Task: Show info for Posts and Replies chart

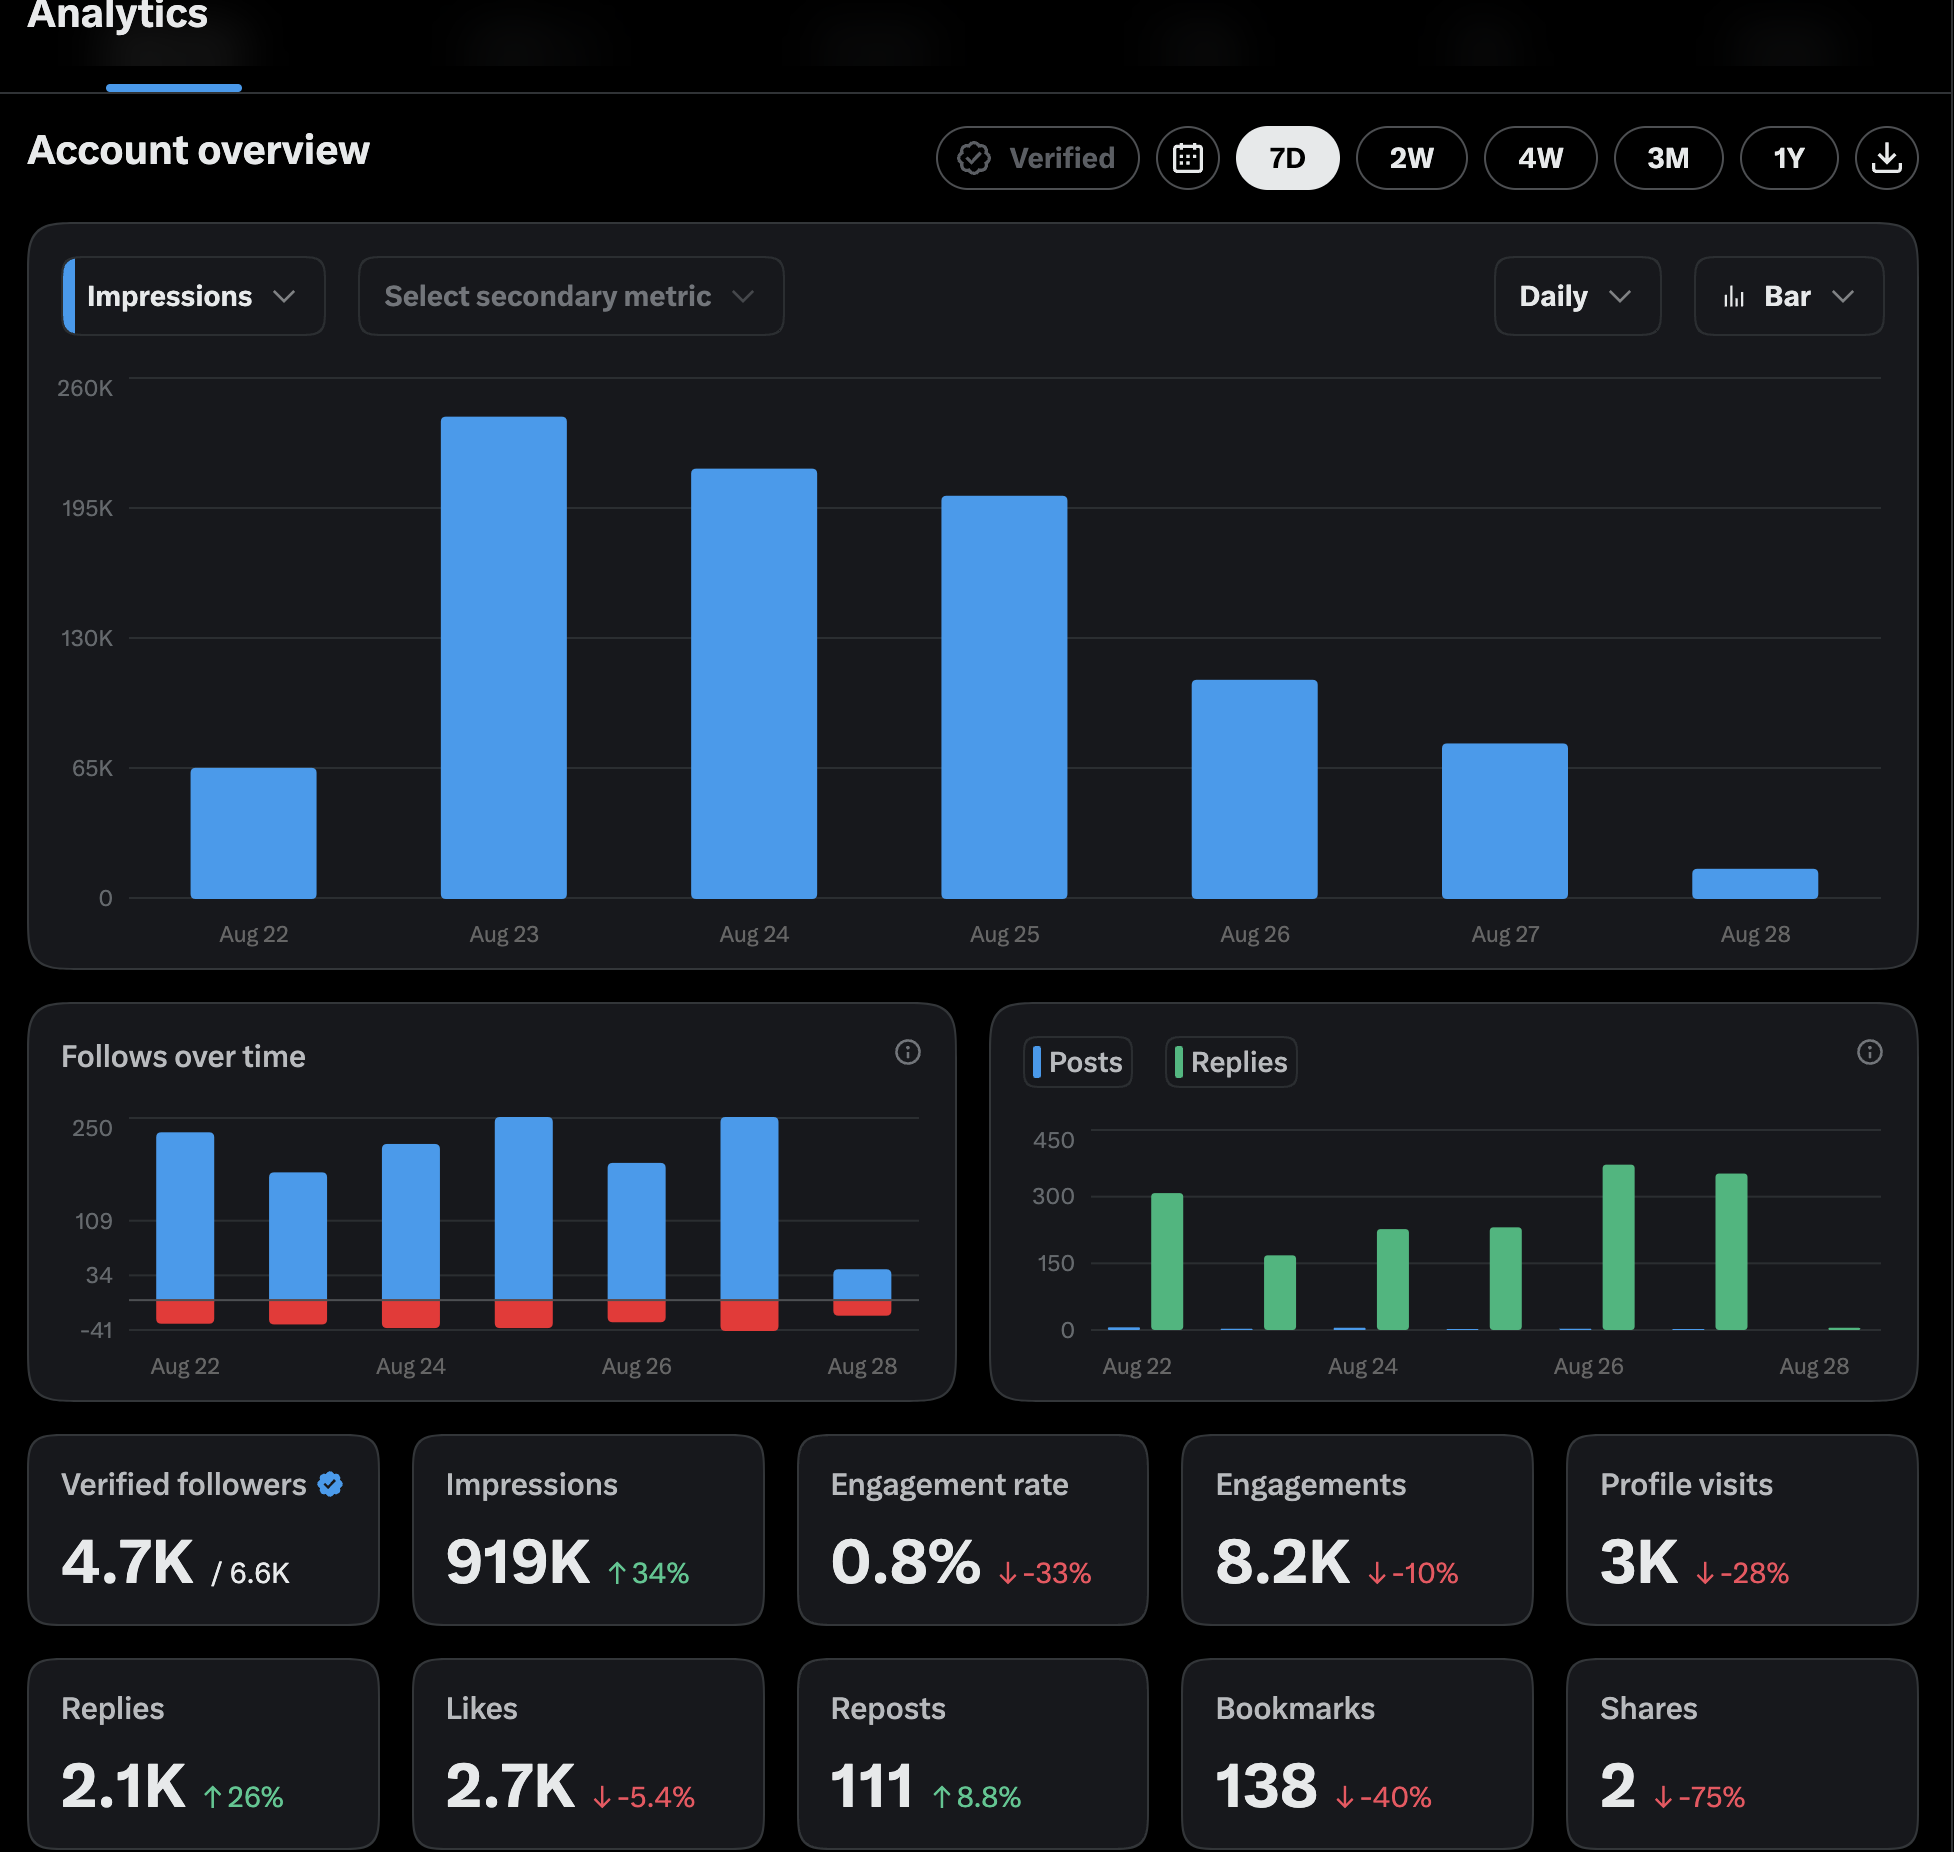Action: 1869,1052
